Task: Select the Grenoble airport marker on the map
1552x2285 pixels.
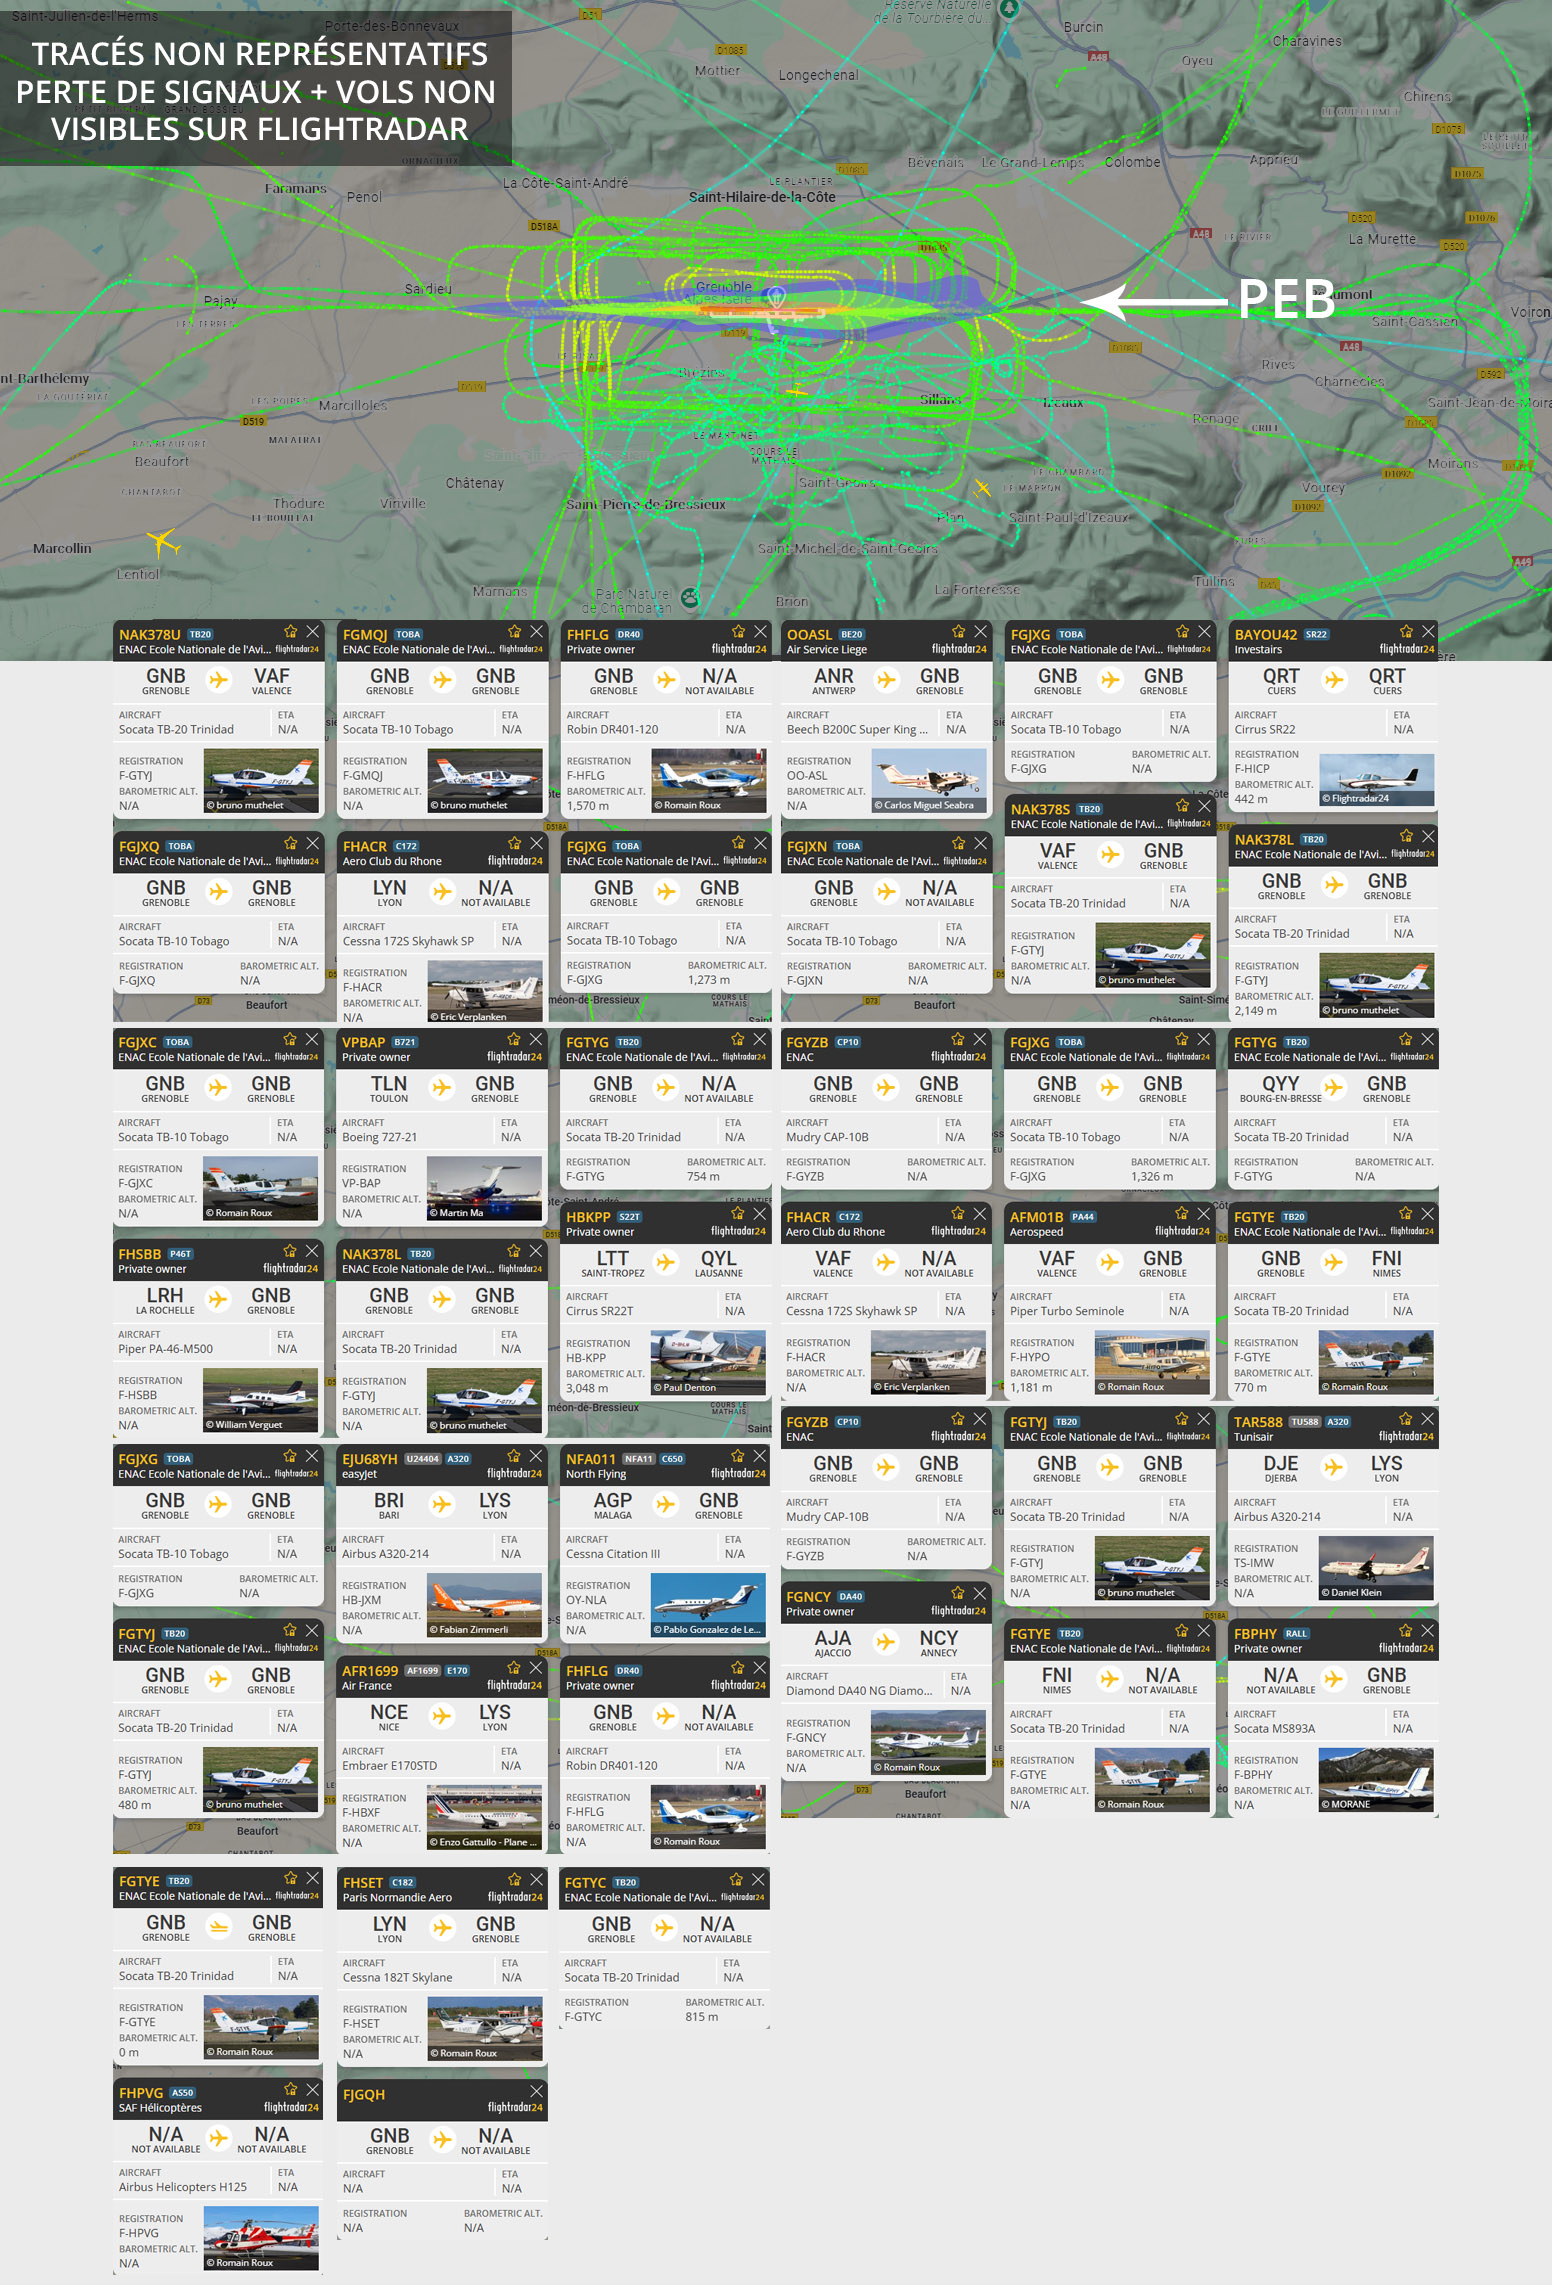Action: coord(775,296)
